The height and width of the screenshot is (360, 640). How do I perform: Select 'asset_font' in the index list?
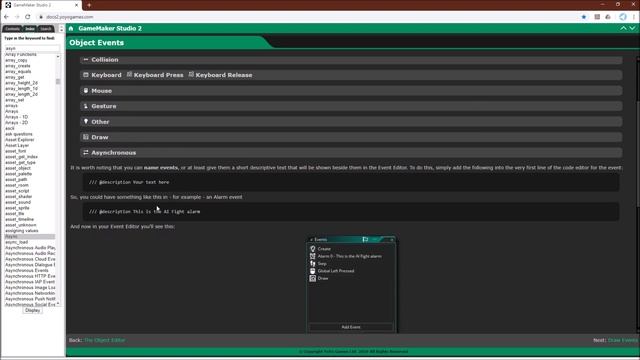pos(16,151)
